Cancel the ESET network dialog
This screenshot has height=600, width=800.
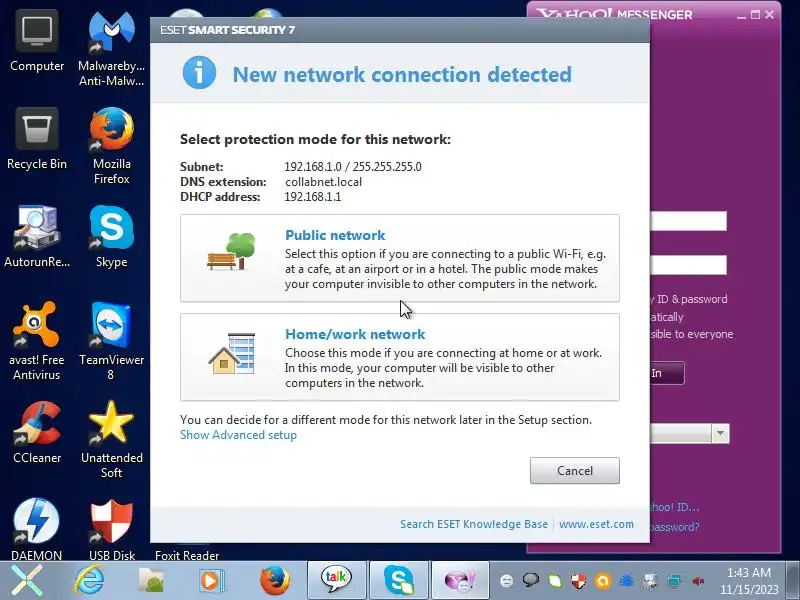coord(574,470)
